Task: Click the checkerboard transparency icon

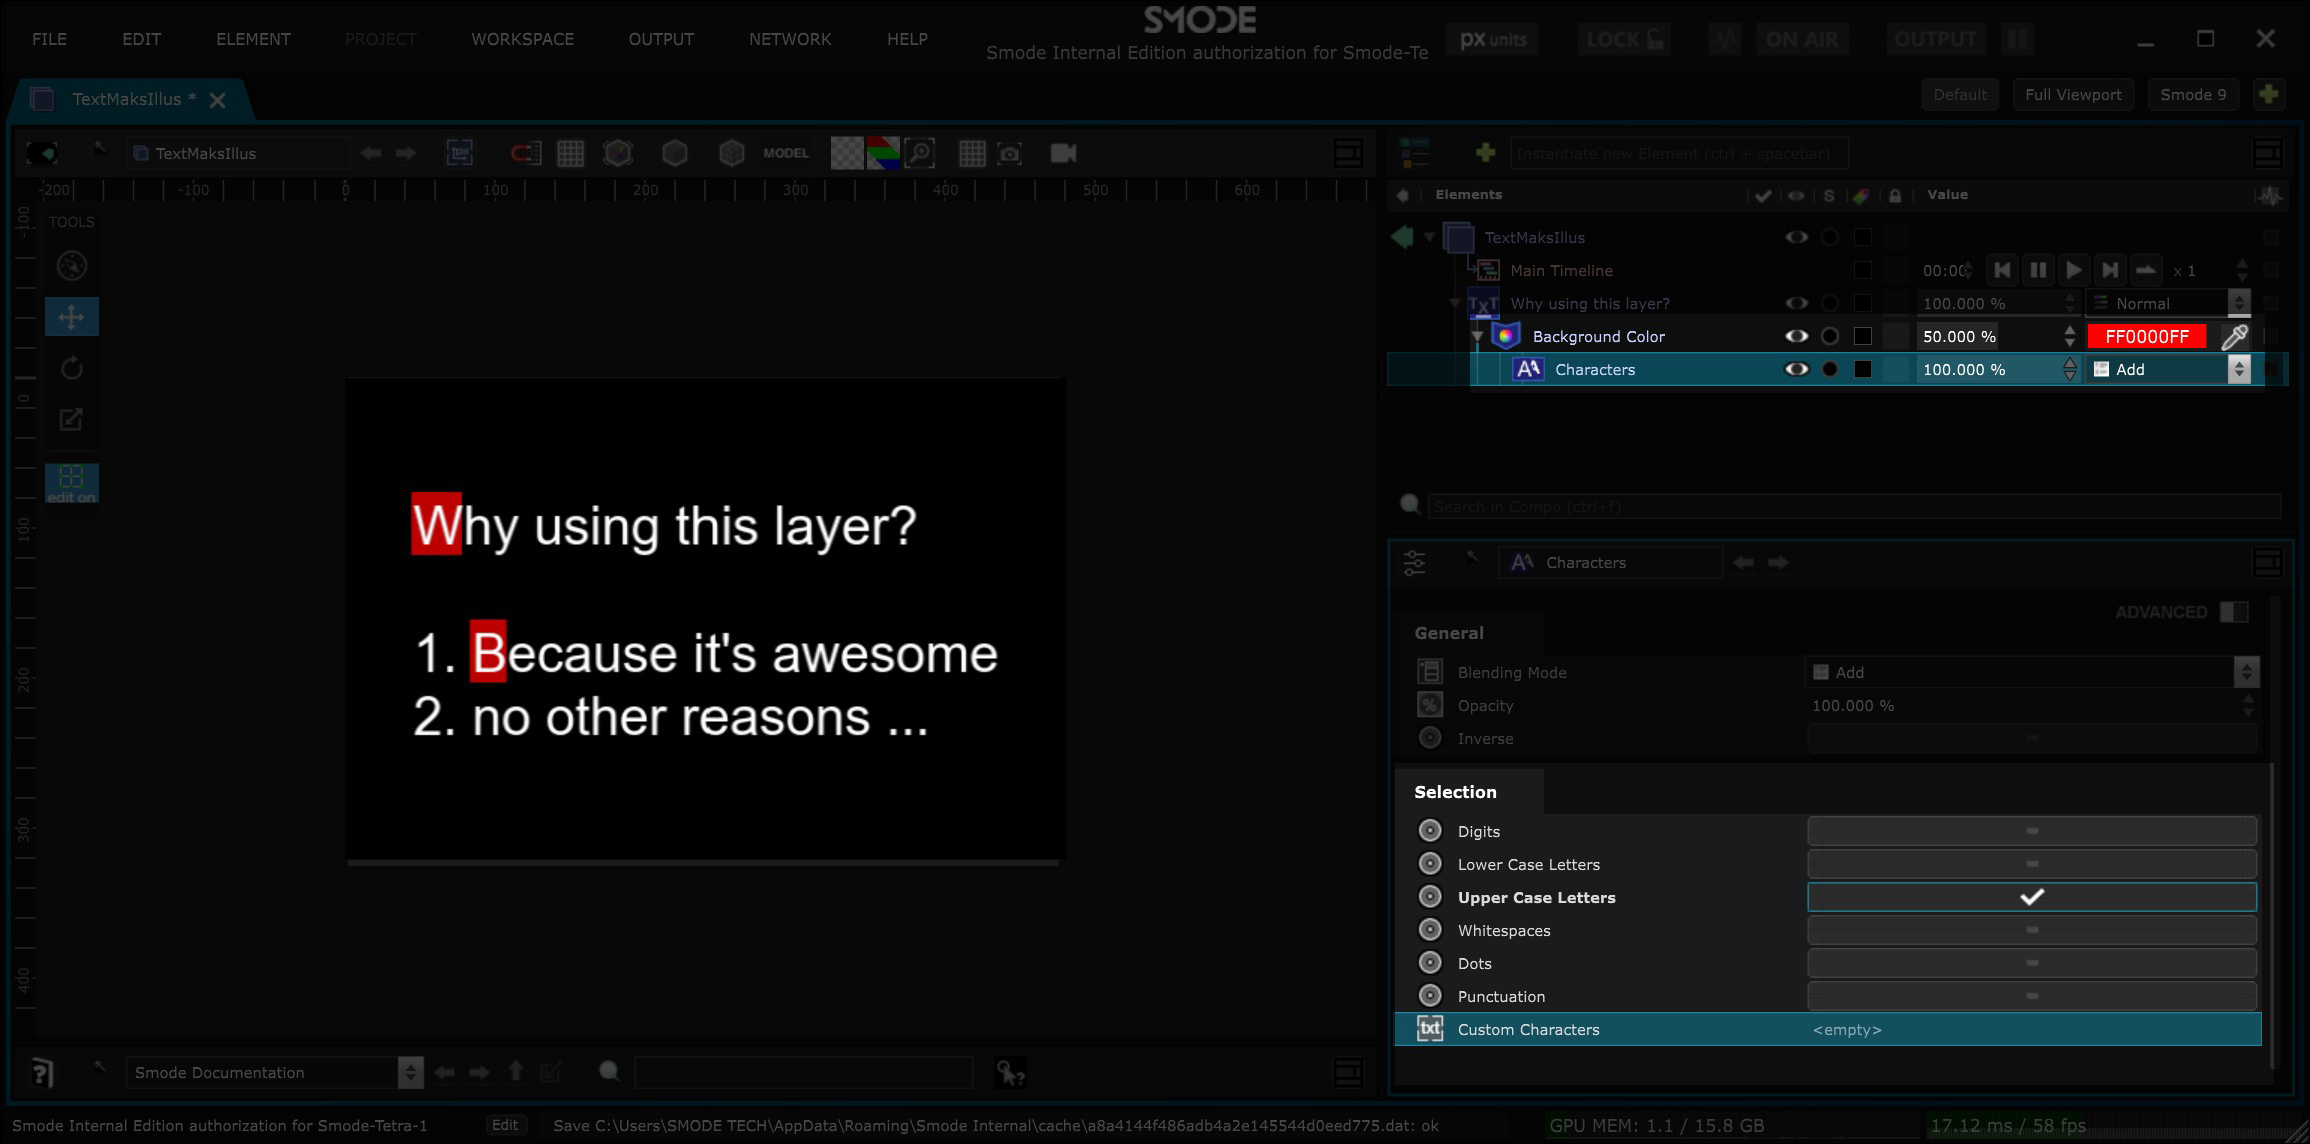Action: [846, 153]
